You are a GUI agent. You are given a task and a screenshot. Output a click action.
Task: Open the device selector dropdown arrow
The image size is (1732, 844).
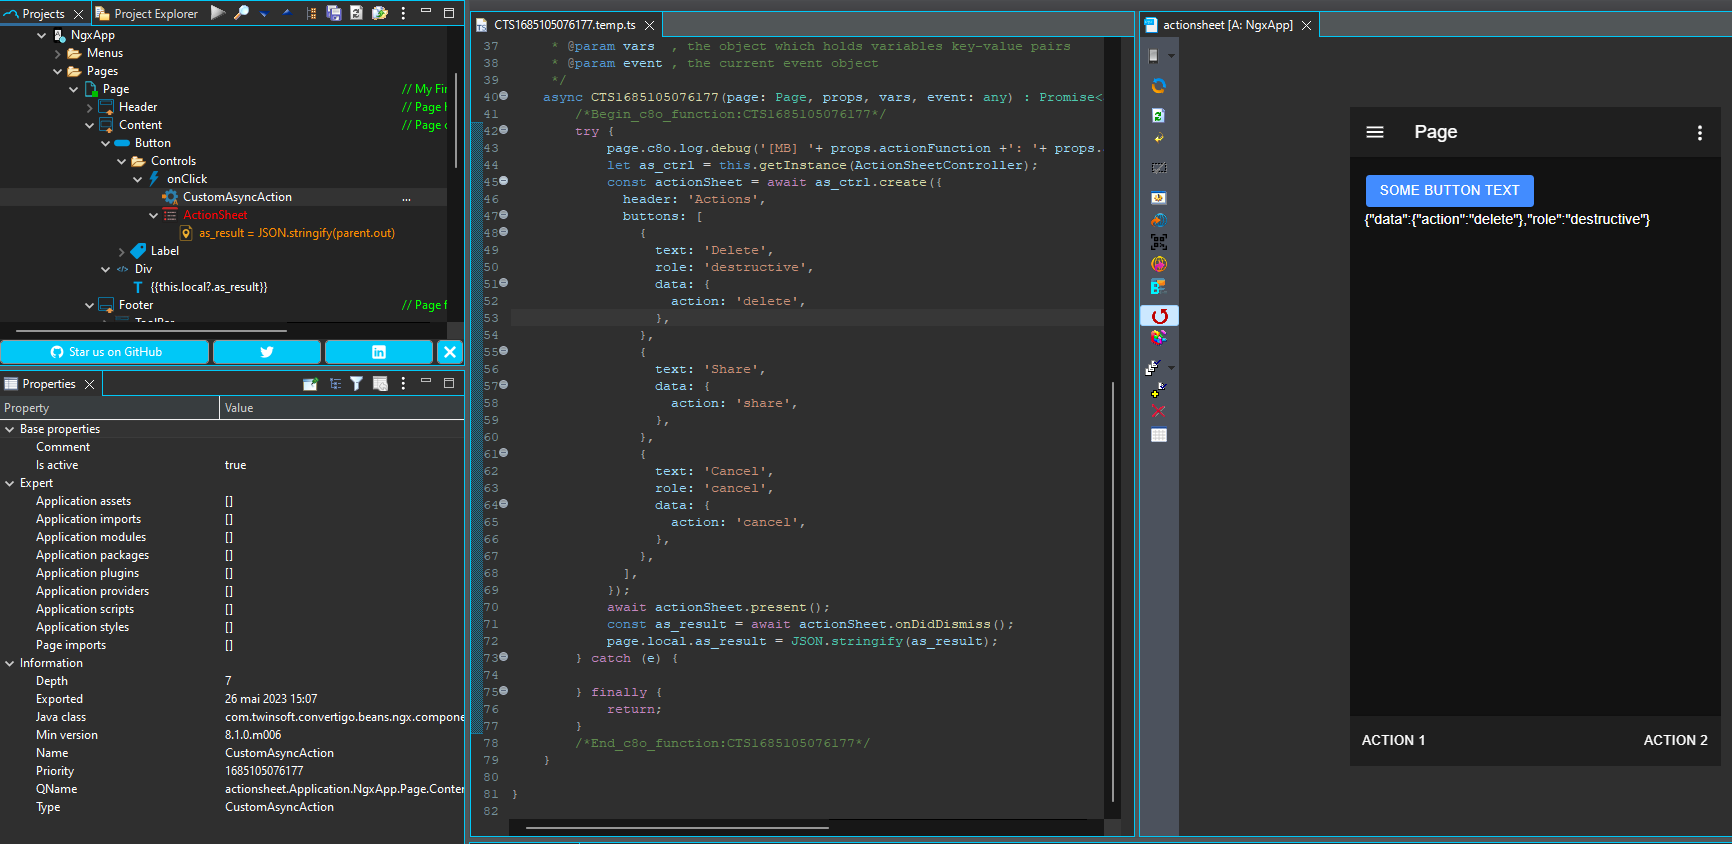click(1171, 56)
